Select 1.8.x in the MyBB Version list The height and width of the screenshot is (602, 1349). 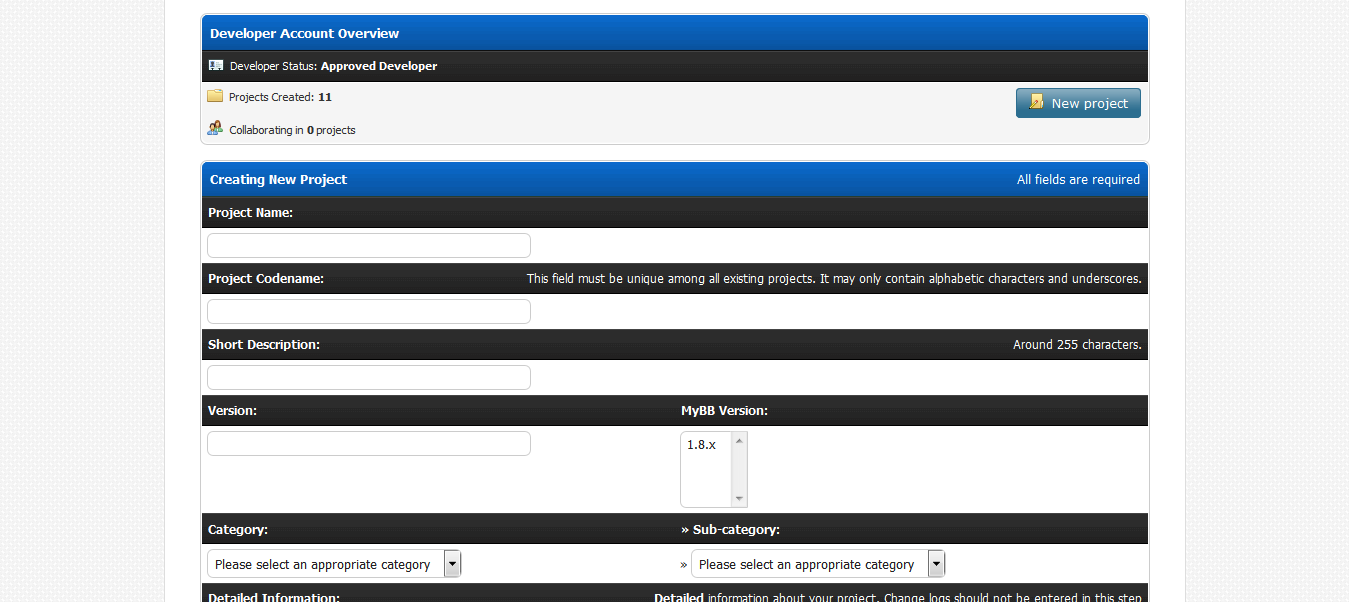pos(702,445)
